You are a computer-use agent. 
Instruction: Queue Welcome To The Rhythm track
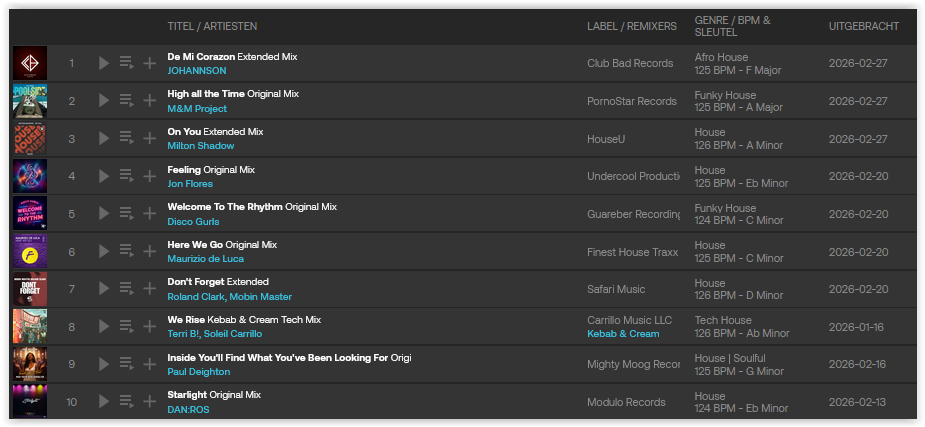coord(126,214)
